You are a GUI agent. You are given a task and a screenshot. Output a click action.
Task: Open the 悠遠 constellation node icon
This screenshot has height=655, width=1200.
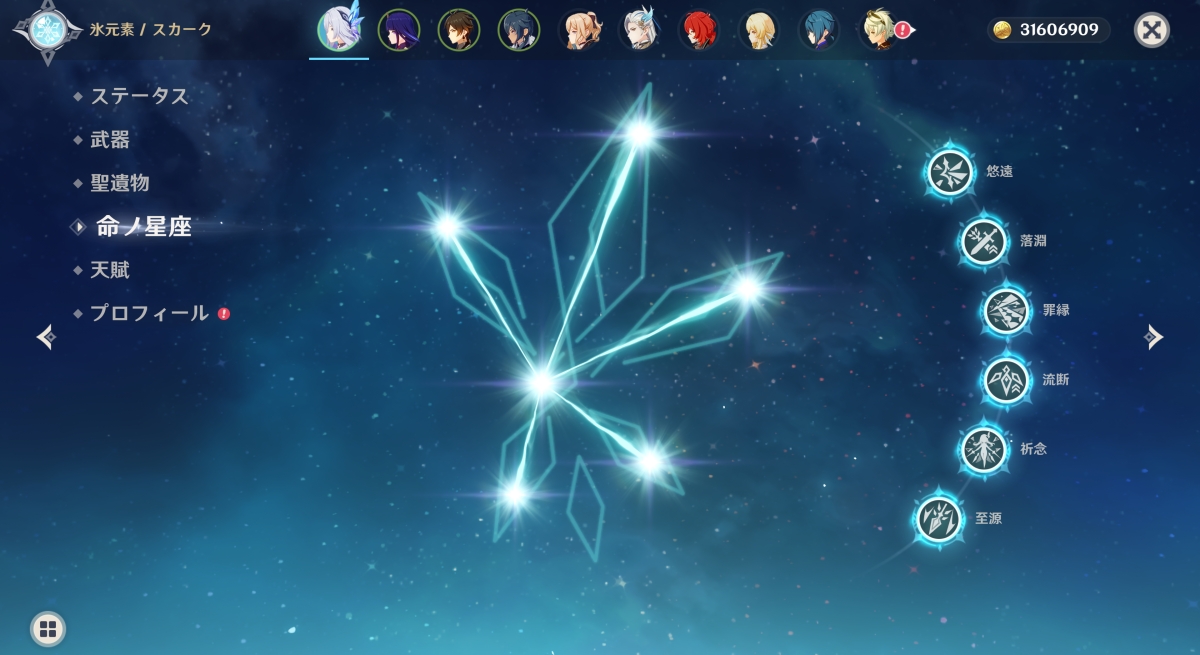point(950,172)
